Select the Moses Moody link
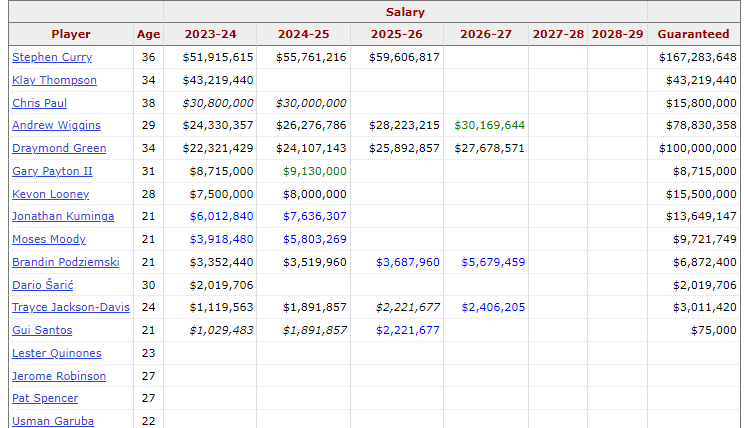This screenshot has width=744, height=428. pos(49,239)
